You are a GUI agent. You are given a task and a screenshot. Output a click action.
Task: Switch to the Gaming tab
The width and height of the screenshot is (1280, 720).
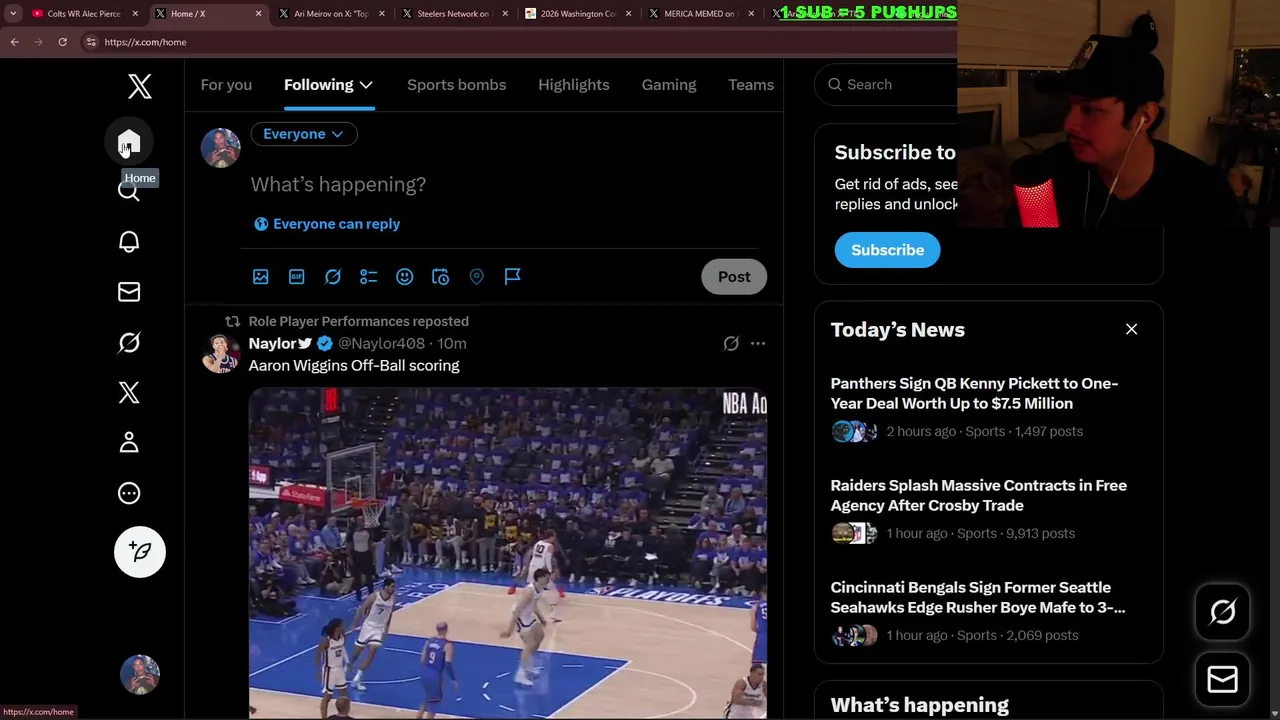pos(669,85)
